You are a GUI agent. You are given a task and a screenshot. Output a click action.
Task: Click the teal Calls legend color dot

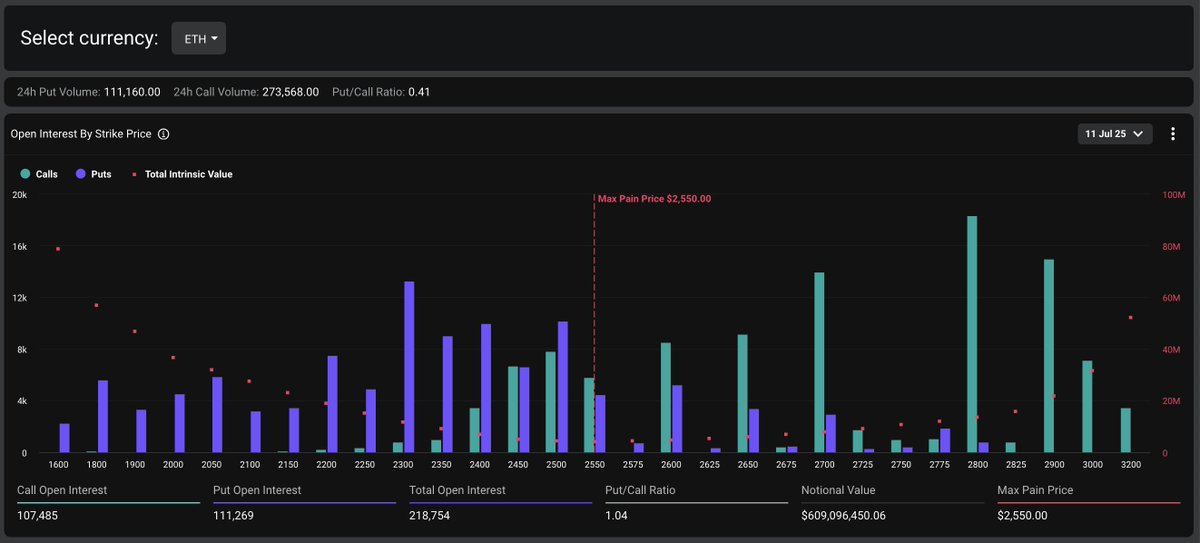[25, 174]
